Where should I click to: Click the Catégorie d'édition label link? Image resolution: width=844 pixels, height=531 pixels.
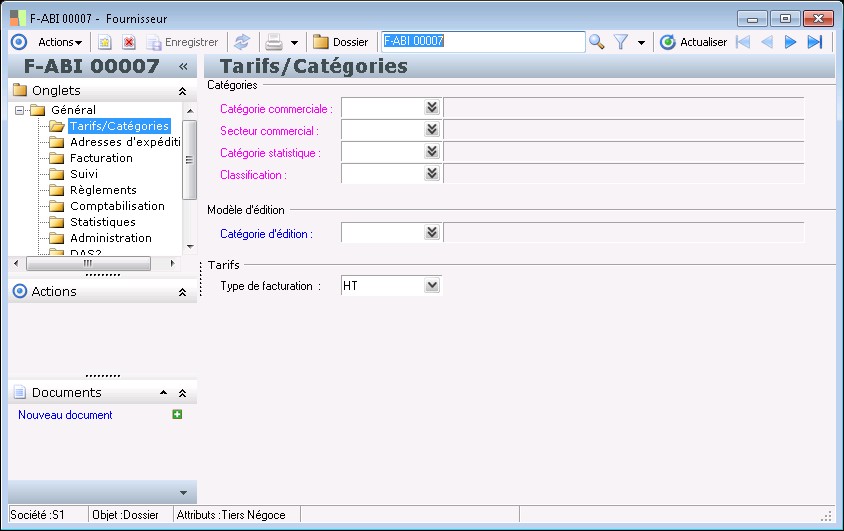point(266,234)
